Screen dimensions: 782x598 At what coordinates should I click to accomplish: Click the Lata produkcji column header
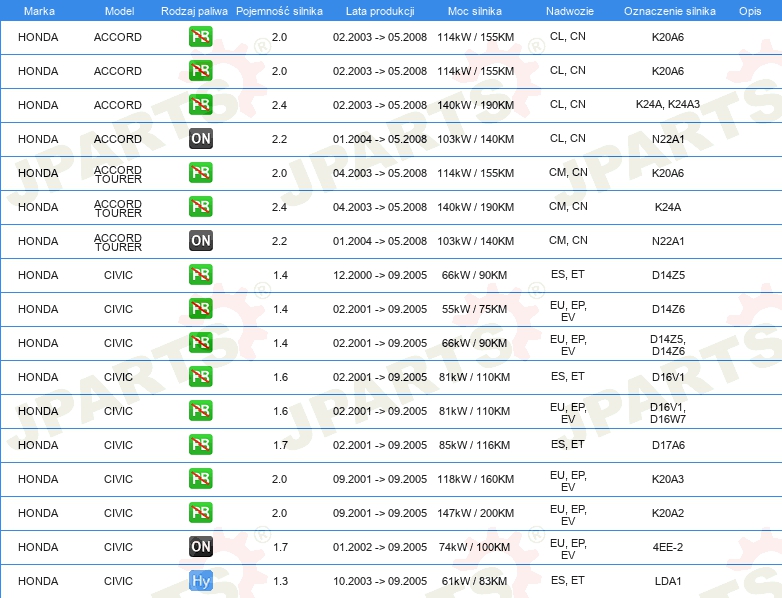pos(380,11)
